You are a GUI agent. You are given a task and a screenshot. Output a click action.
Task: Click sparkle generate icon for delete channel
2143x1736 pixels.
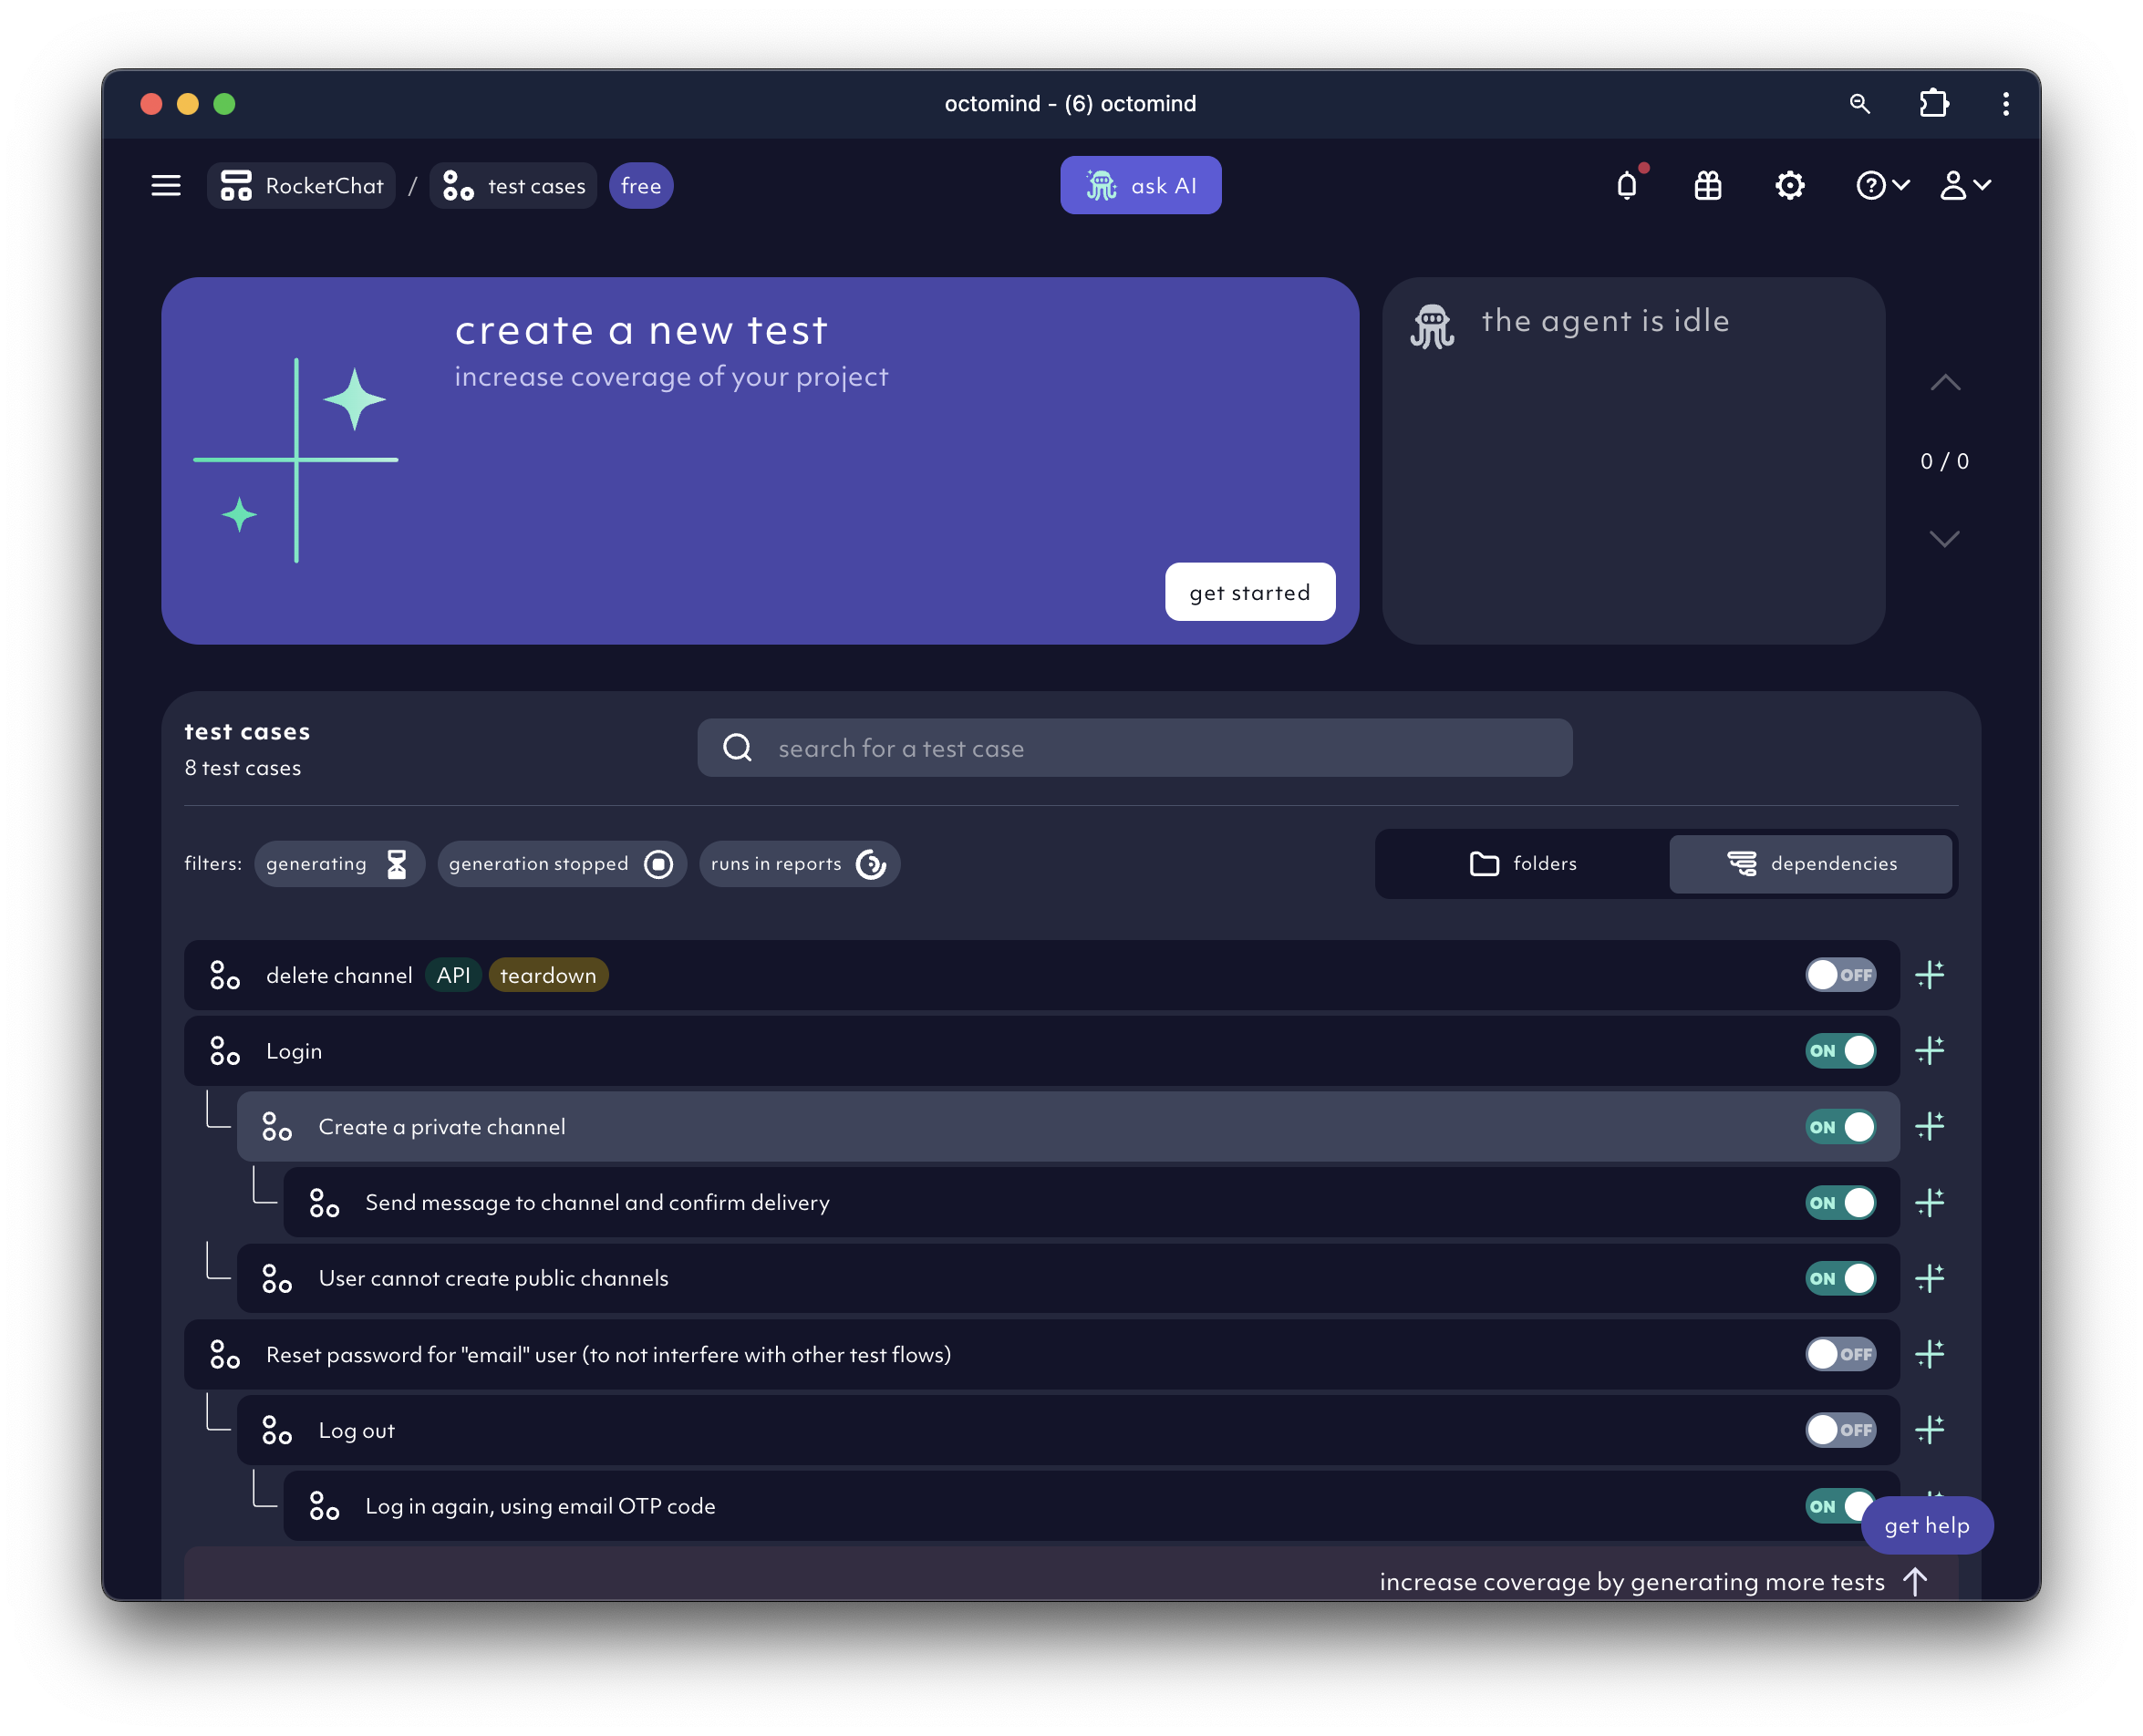(1930, 975)
